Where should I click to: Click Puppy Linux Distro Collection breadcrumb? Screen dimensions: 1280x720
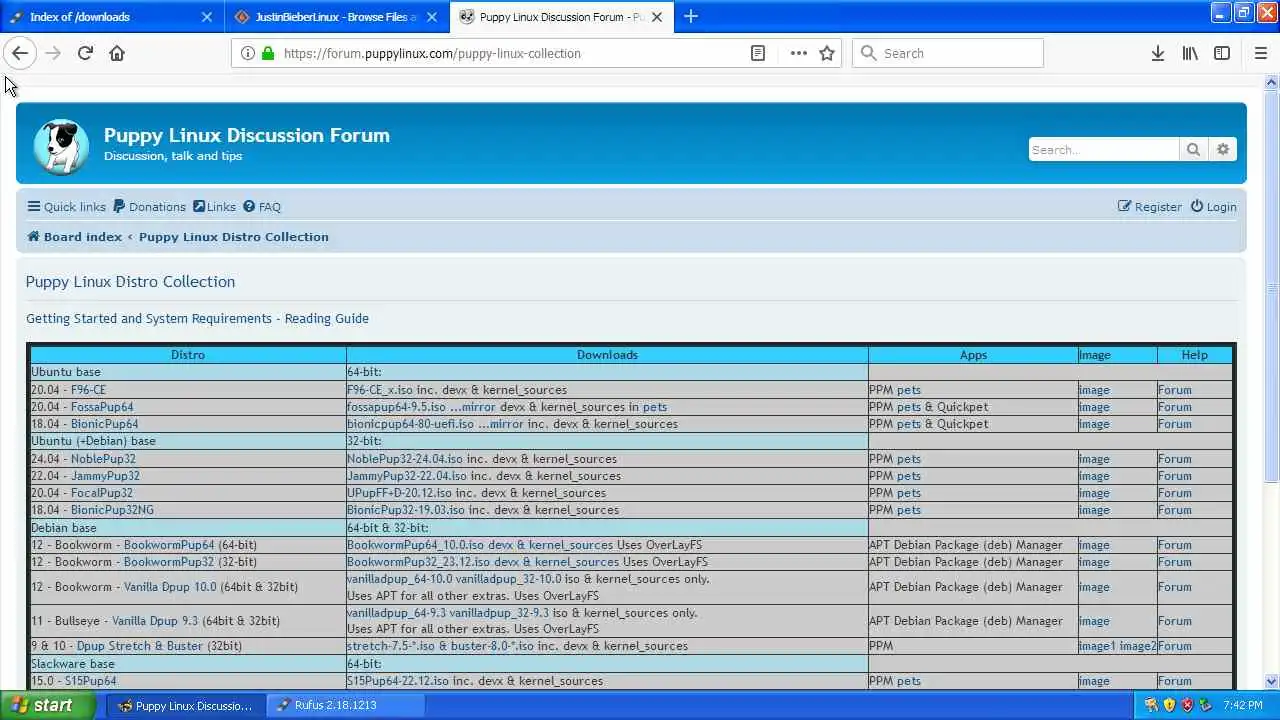(x=234, y=237)
